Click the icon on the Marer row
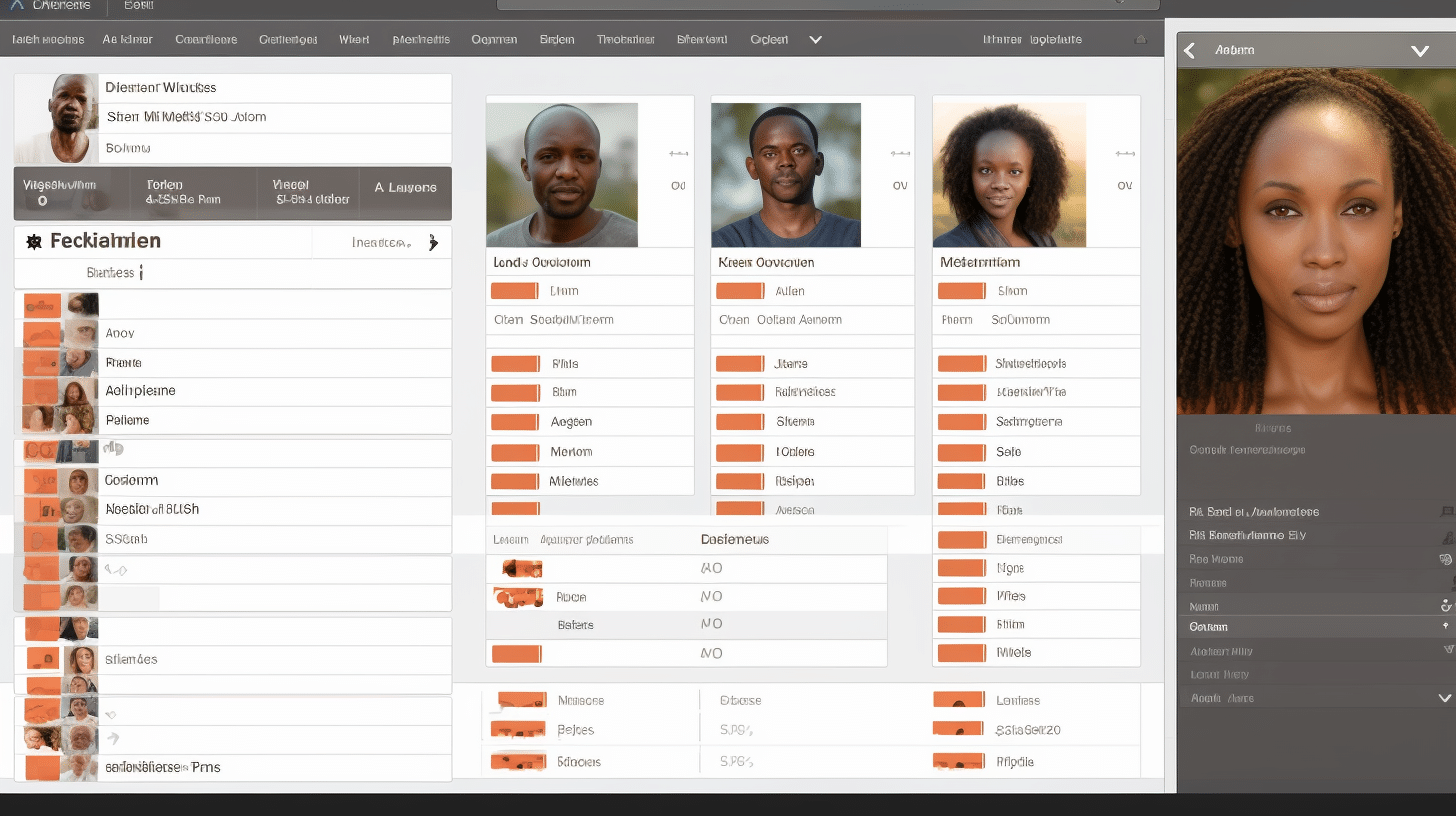Screen dimensions: 1456x816 click(x=1445, y=605)
